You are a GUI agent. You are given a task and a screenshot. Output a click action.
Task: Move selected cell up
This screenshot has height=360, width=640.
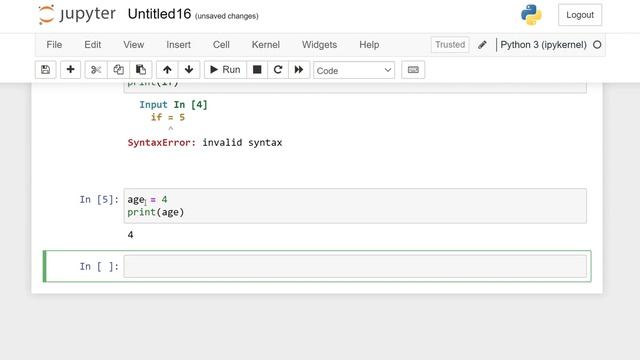(167, 70)
